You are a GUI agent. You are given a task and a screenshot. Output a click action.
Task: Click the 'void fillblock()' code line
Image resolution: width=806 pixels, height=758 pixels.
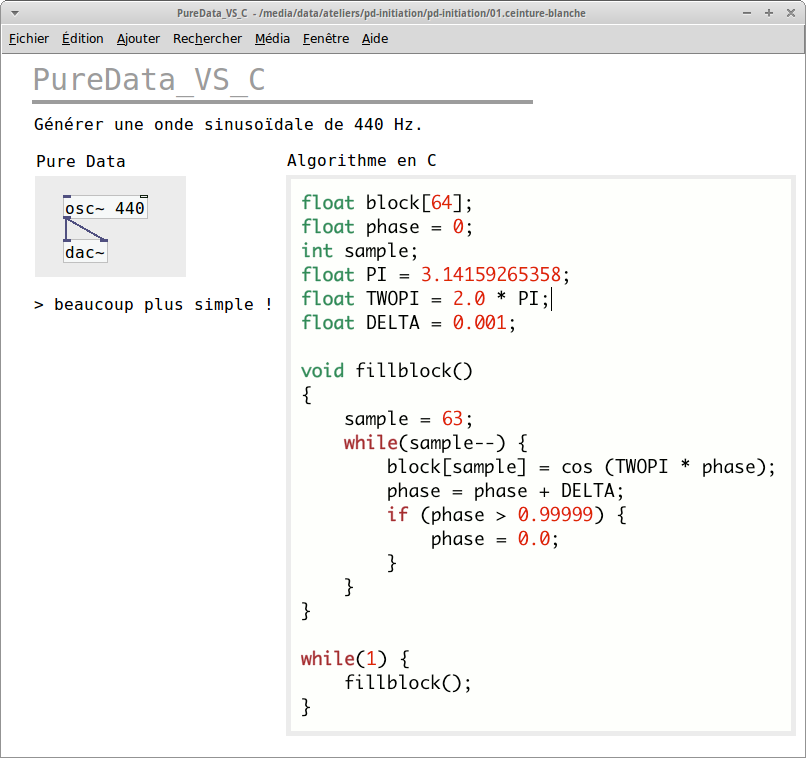(387, 371)
